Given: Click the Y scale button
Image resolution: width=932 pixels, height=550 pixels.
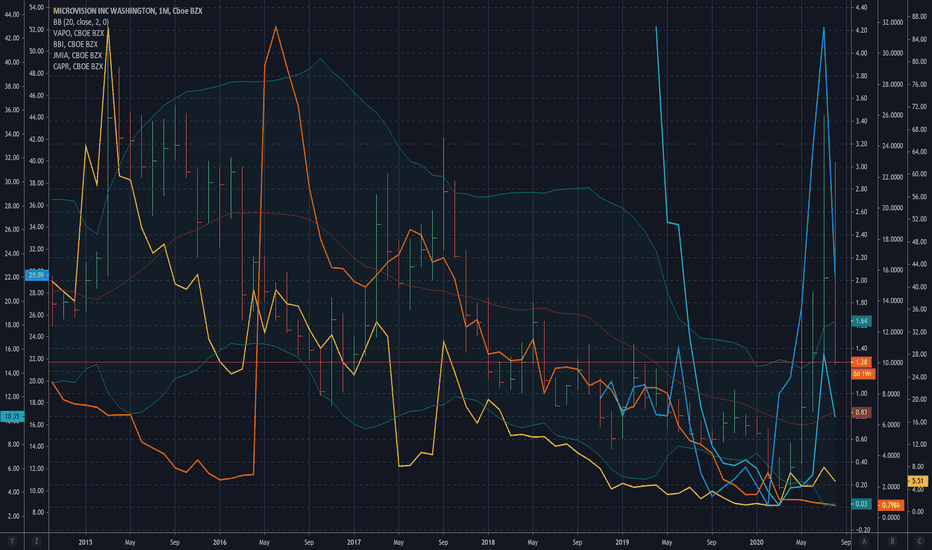Looking at the screenshot, I should (x=12, y=541).
